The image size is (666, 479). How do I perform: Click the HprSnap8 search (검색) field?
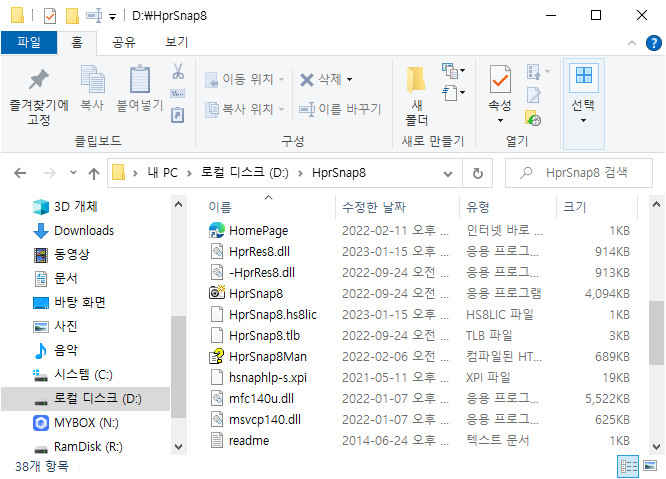pos(579,173)
